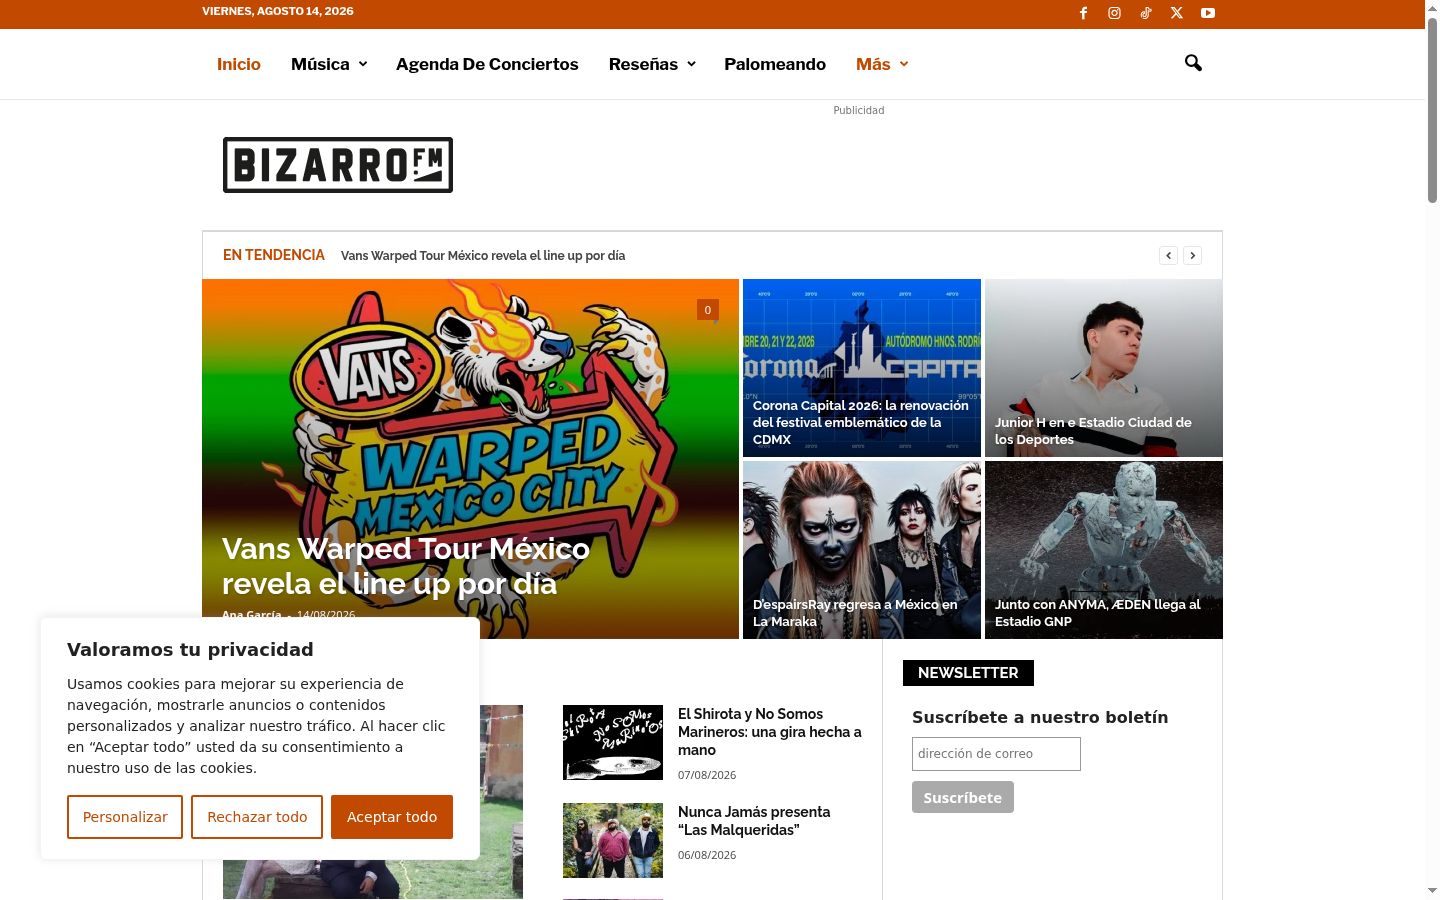Viewport: 1440px width, 900px height.
Task: Open featured Vans Warped Tour México headline
Action: [406, 566]
